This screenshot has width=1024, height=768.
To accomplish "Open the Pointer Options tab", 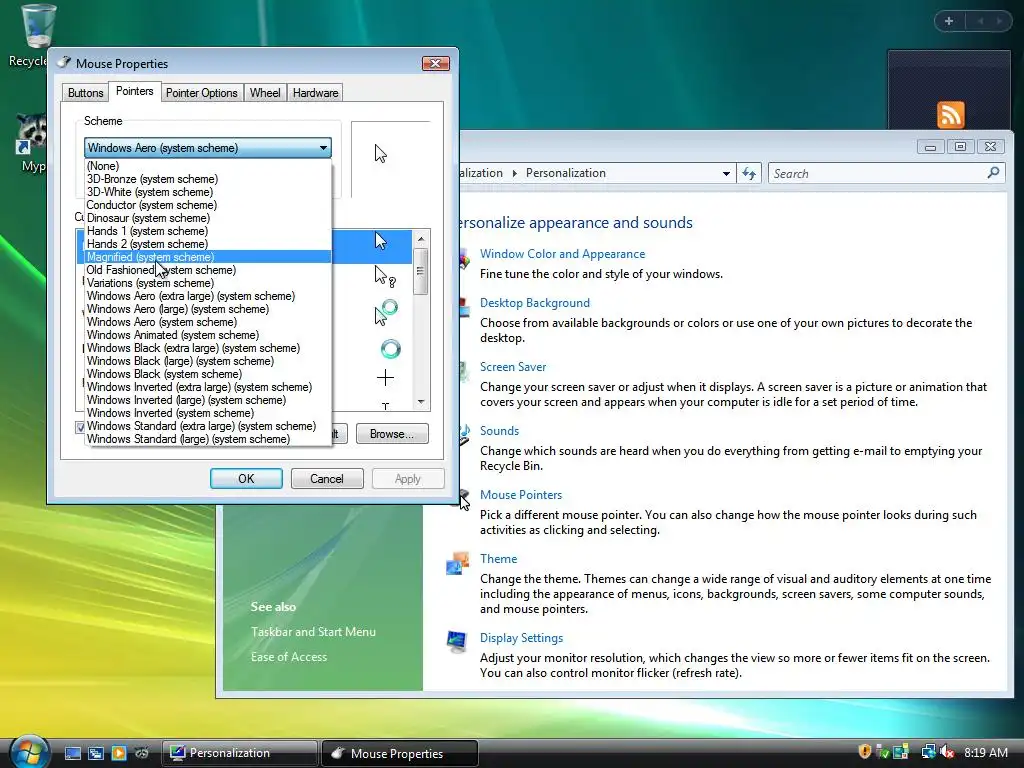I will (202, 93).
